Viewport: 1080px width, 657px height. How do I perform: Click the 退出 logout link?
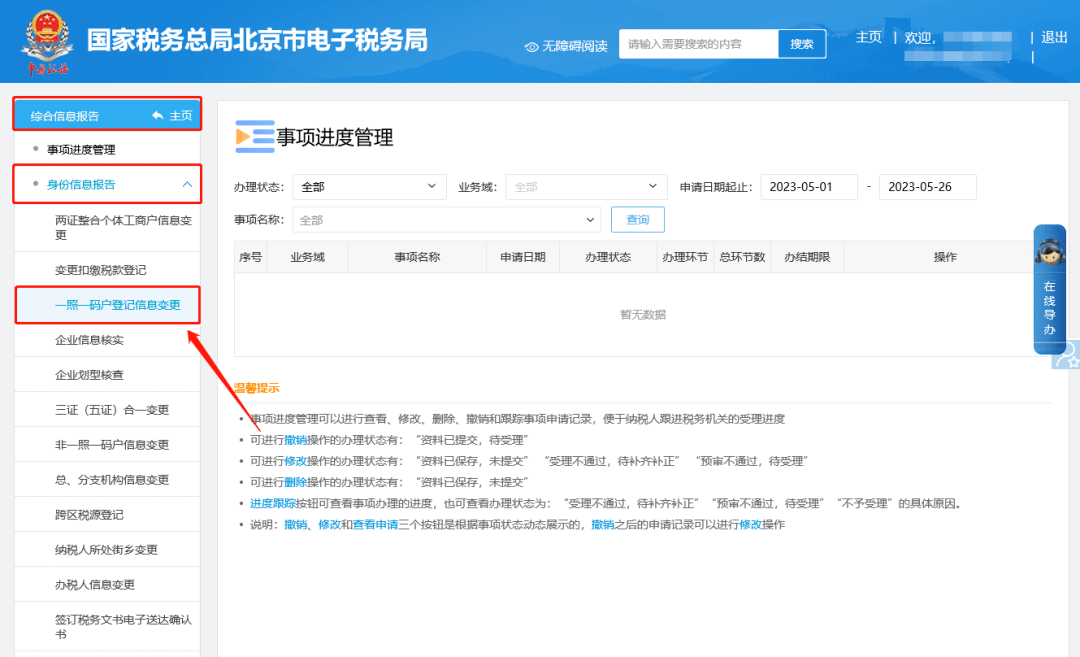(x=1053, y=36)
